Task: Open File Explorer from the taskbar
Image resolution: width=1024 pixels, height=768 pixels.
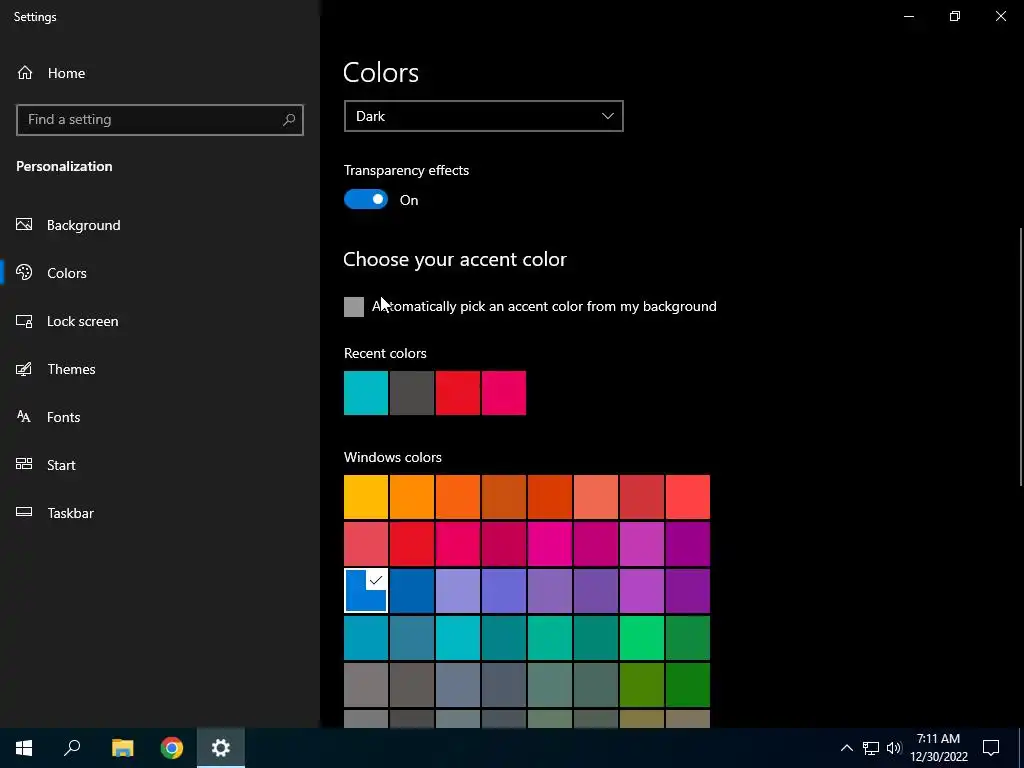Action: [122, 748]
